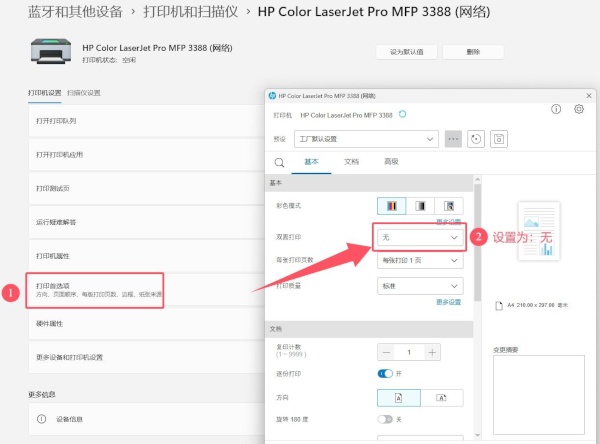The height and width of the screenshot is (444, 600).
Task: Open 打开打印队列 row
Action: click(x=147, y=121)
